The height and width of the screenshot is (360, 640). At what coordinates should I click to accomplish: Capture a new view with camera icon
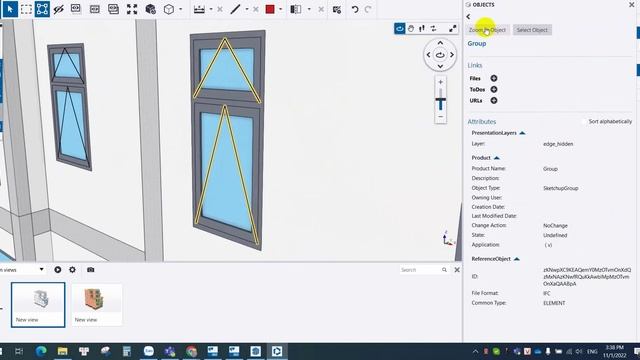[x=91, y=270]
